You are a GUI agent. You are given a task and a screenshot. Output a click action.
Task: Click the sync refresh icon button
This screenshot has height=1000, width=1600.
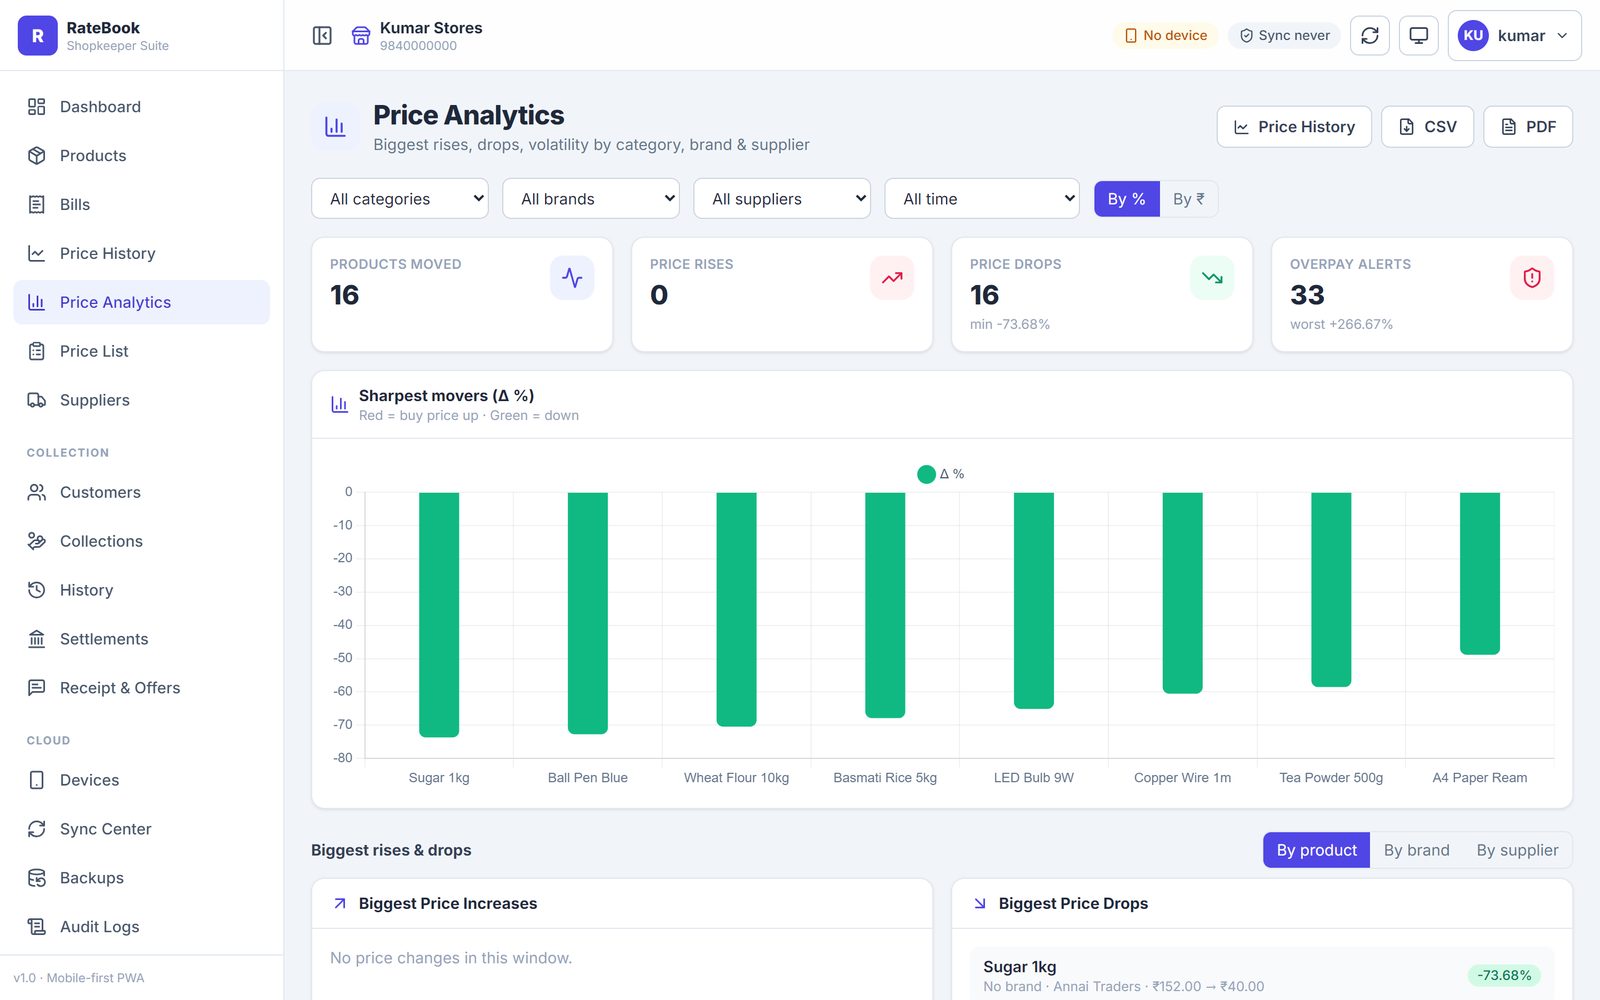tap(1370, 36)
